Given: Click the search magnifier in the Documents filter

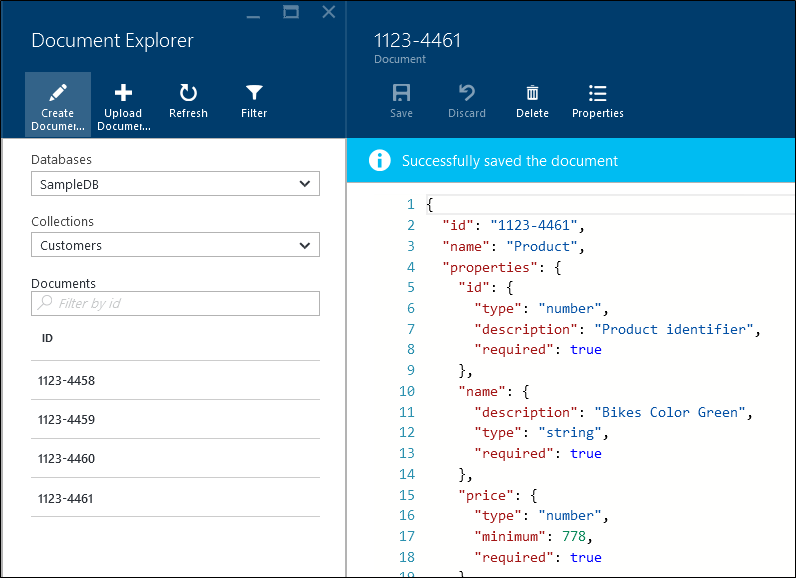Looking at the screenshot, I should click(x=45, y=302).
